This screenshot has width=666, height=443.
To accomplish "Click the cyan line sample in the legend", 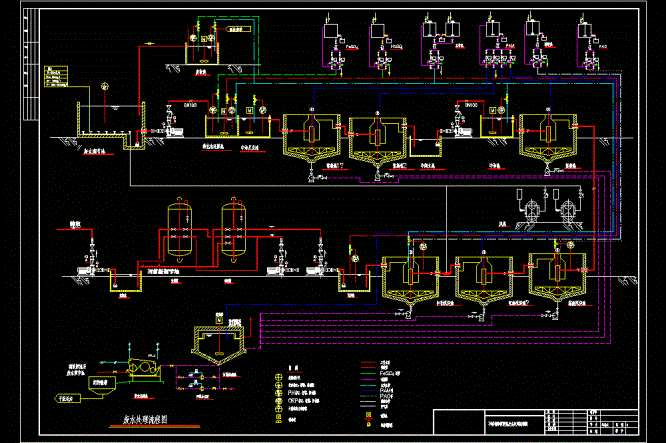I will tap(368, 385).
